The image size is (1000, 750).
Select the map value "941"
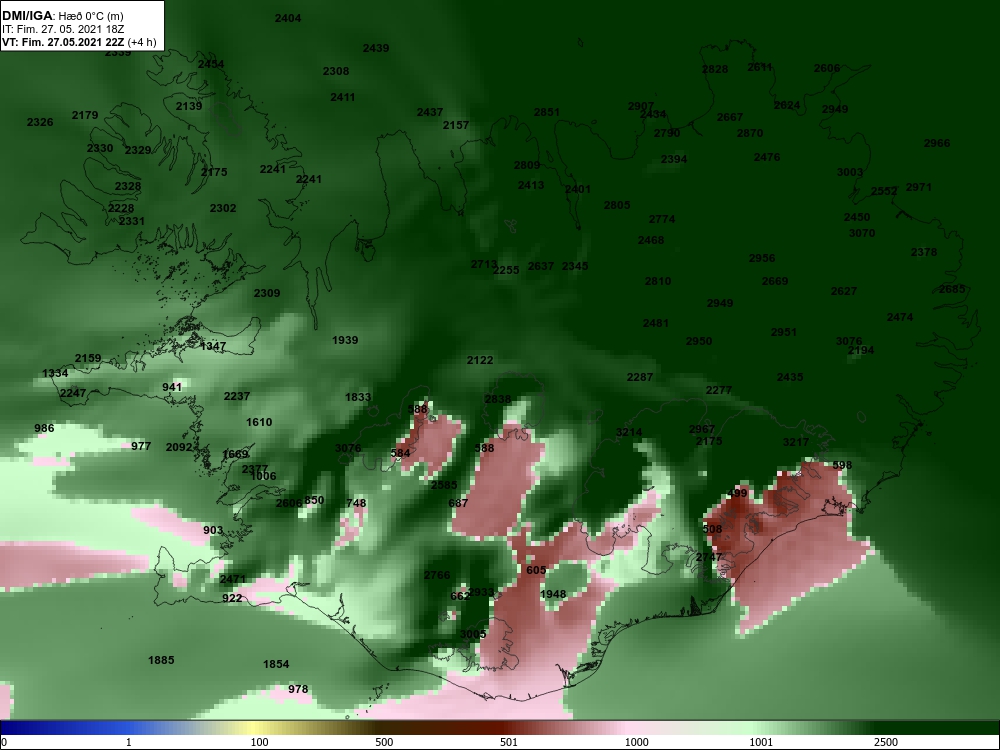tap(172, 386)
